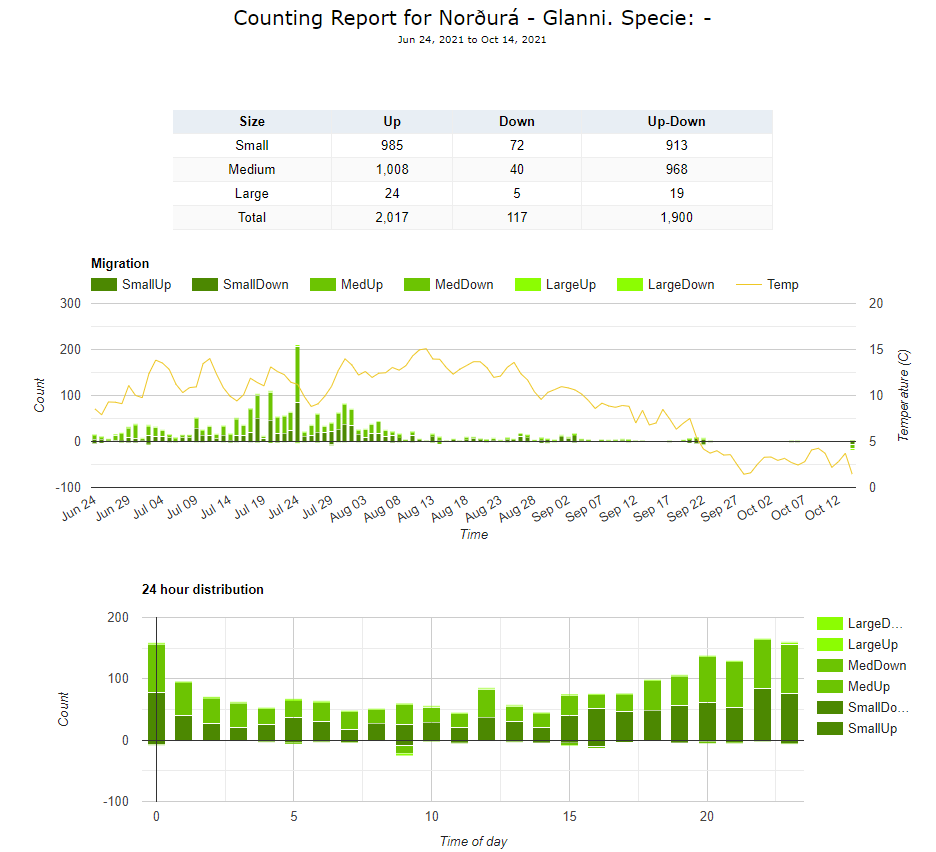Click the LargeUp swatch in 24 hour legend
The image size is (936, 852).
tap(830, 645)
